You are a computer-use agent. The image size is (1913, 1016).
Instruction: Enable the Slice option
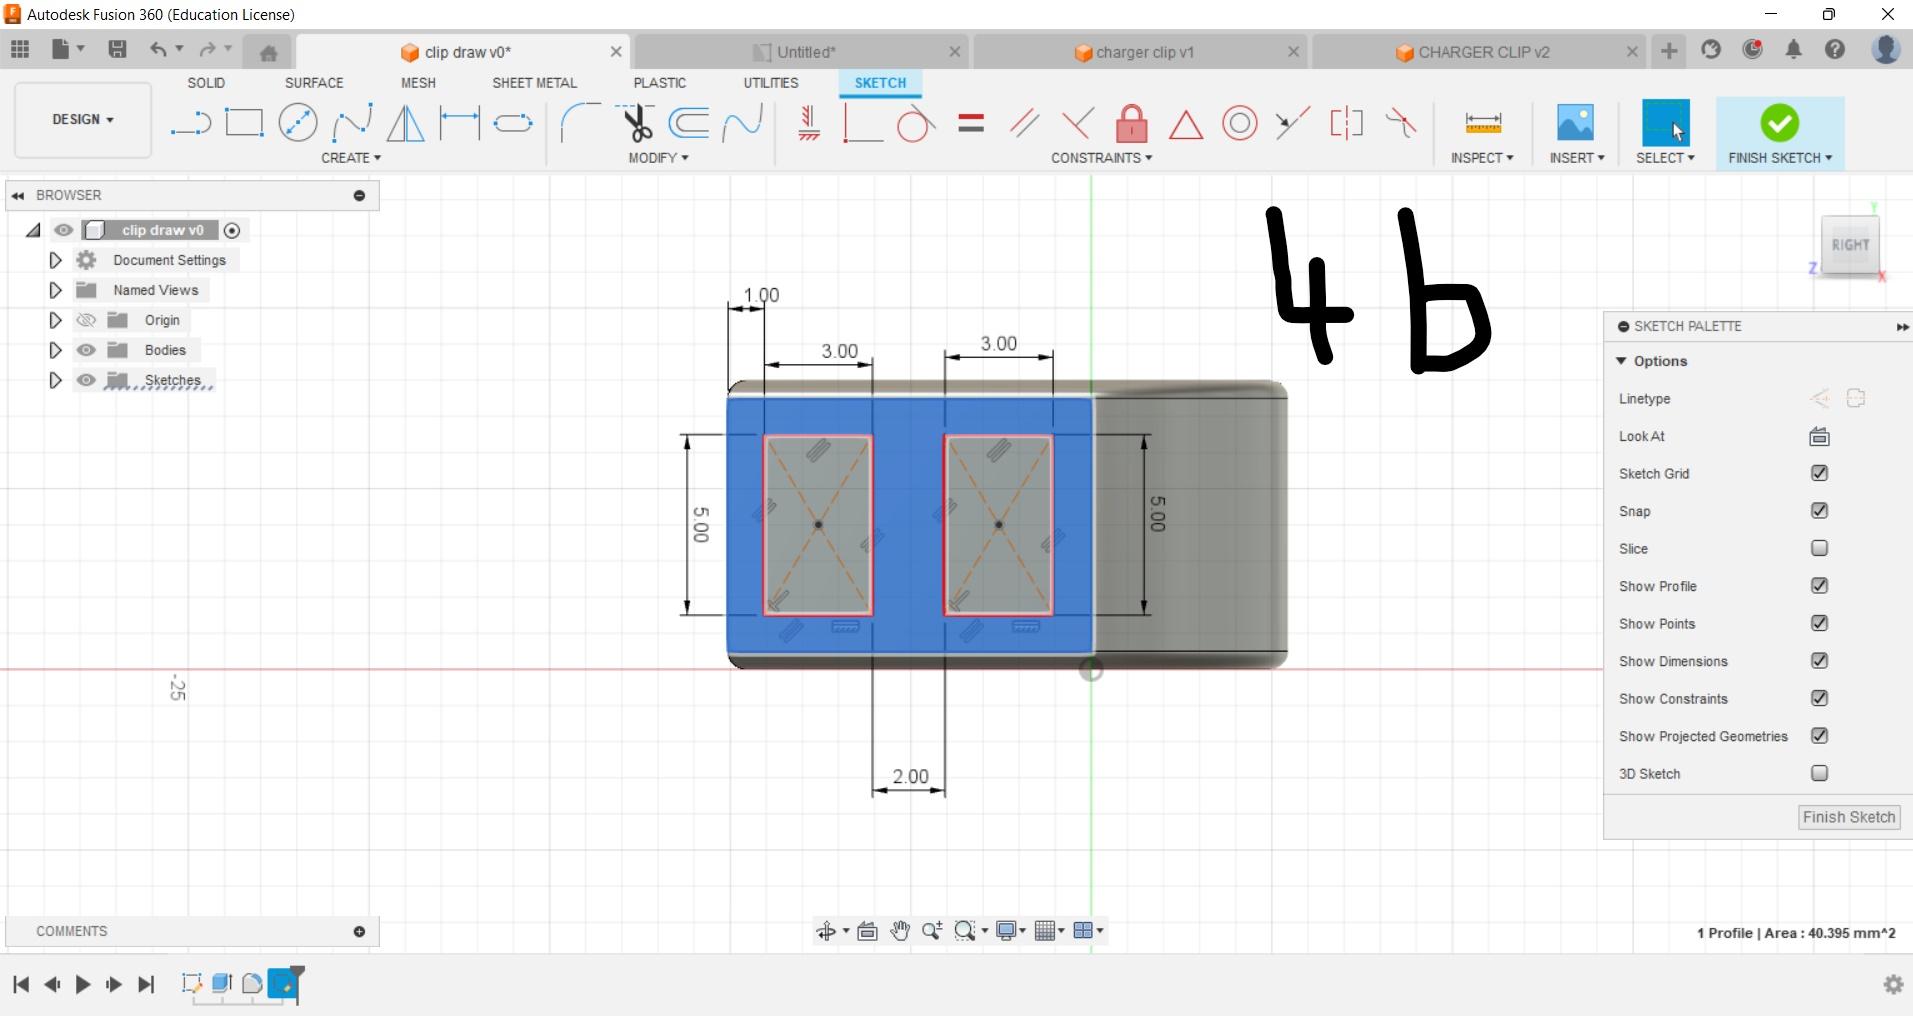pos(1820,548)
